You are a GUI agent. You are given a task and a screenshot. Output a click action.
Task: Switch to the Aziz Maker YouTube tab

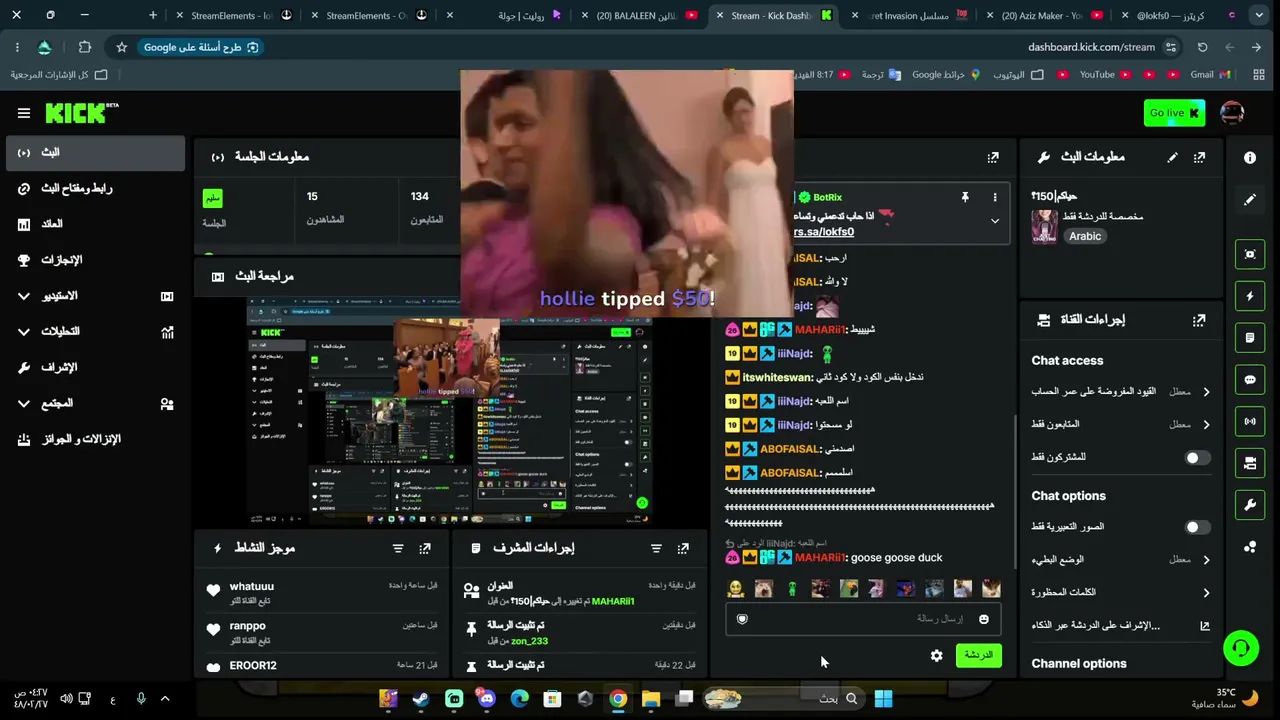[1043, 16]
